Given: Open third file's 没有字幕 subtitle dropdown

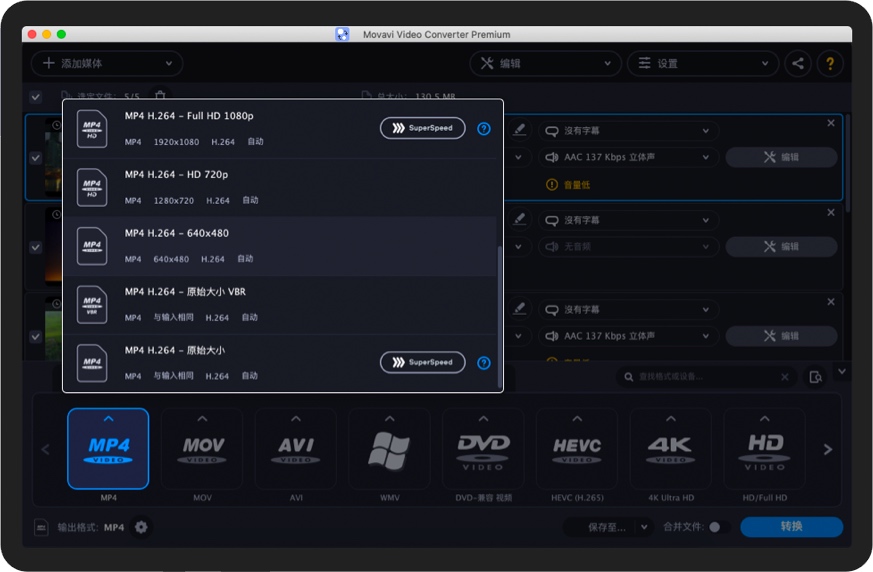Looking at the screenshot, I should tap(628, 310).
